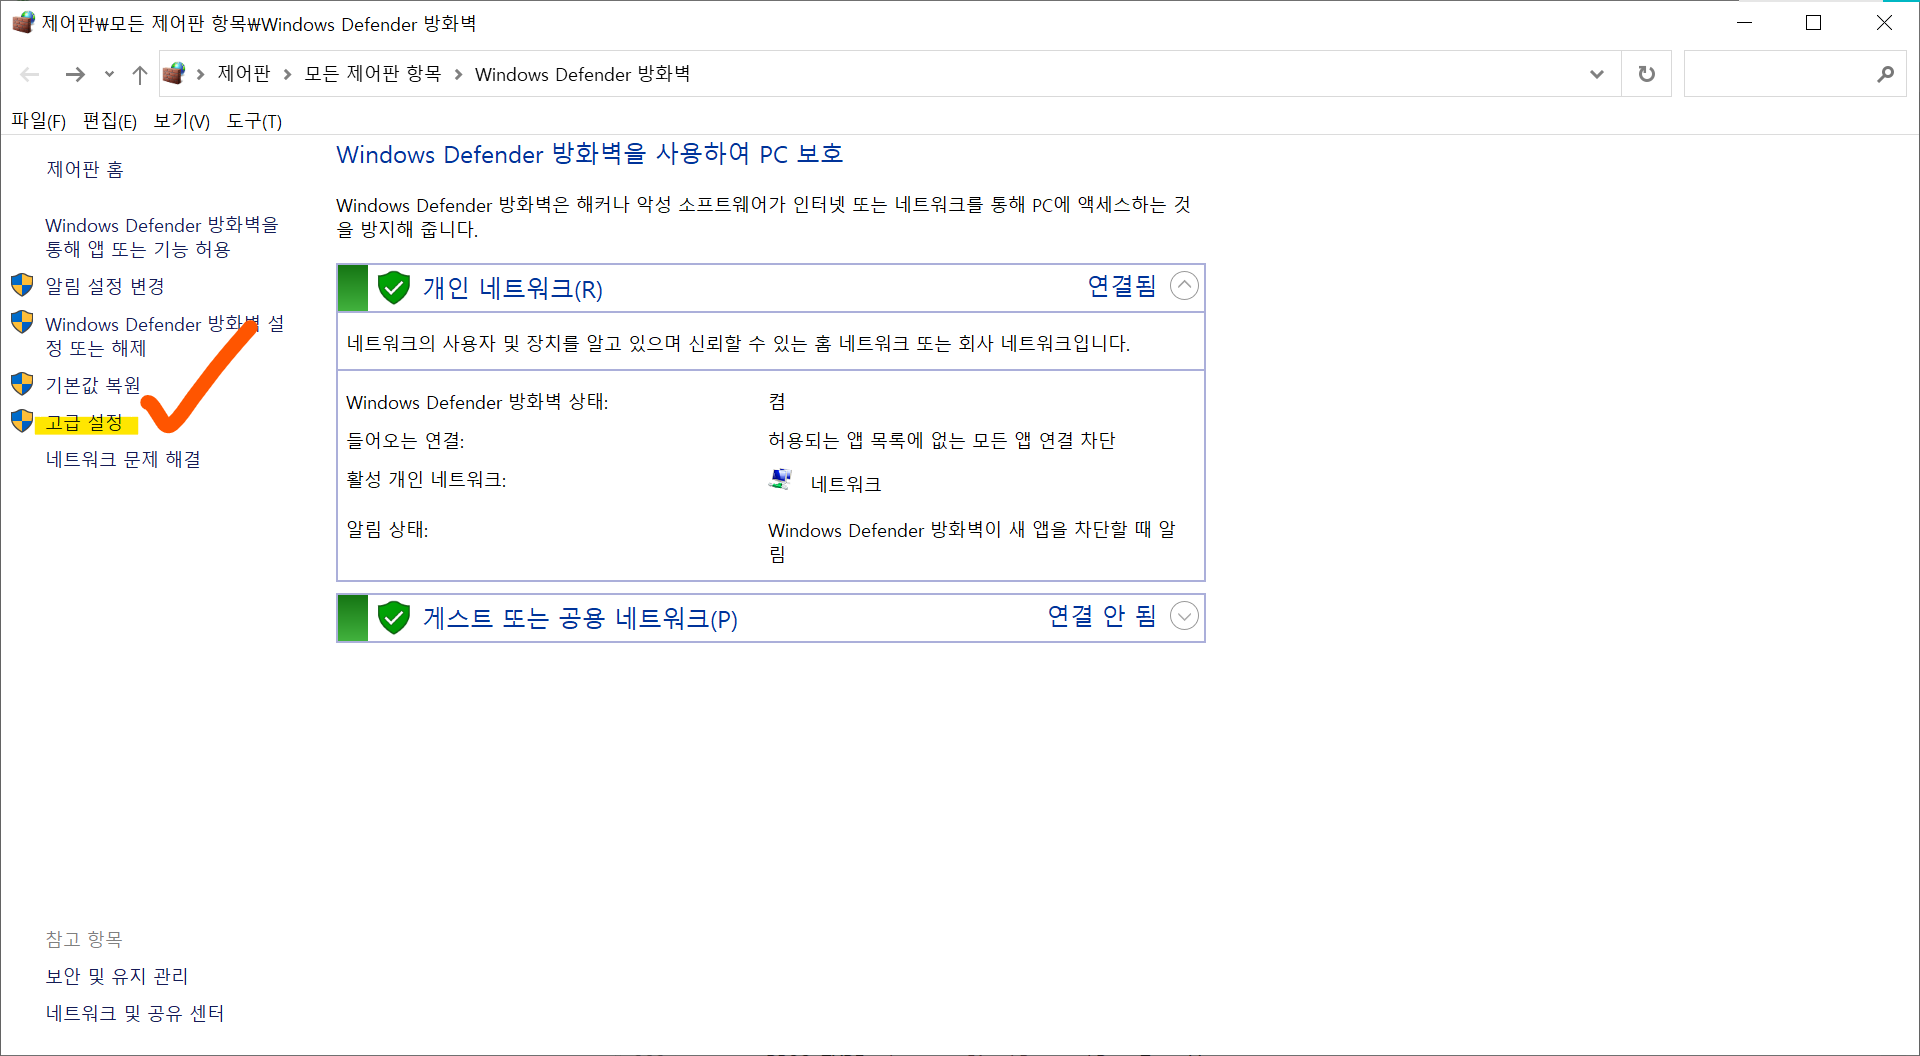
Task: Click the 들어오는 연결: label
Action: (405, 440)
